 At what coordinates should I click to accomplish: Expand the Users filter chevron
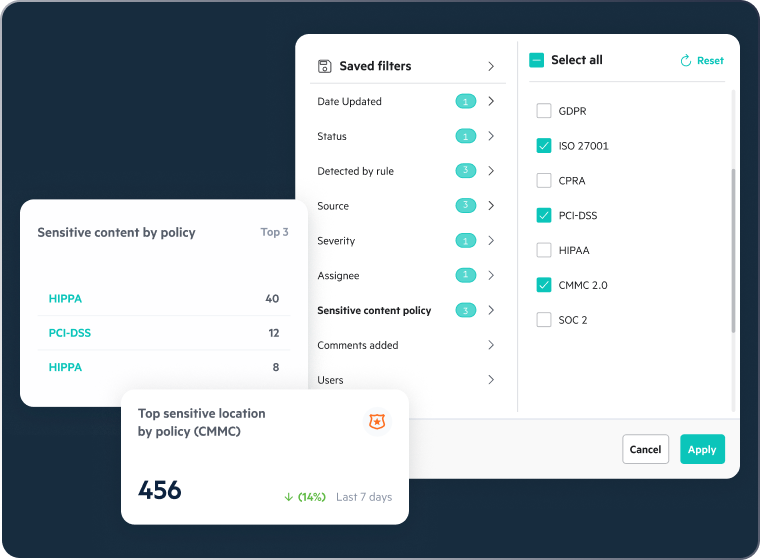pyautogui.click(x=491, y=380)
